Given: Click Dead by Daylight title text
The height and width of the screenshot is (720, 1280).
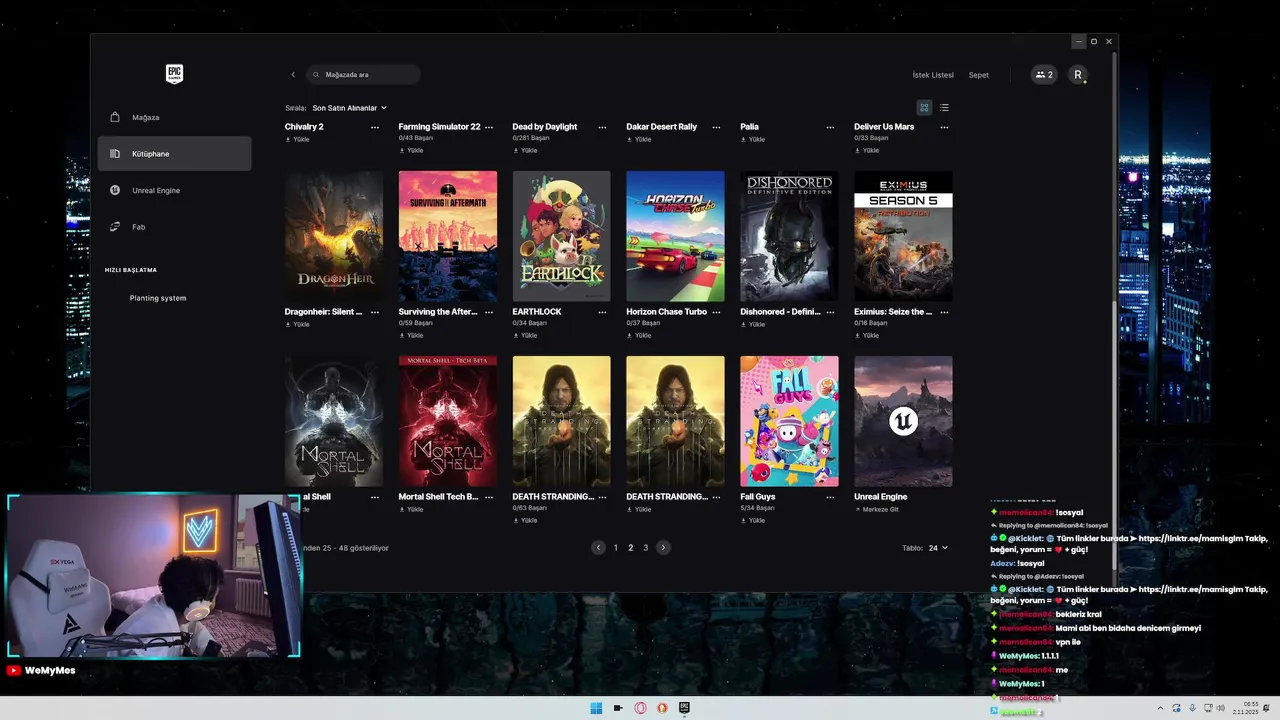Looking at the screenshot, I should (545, 127).
